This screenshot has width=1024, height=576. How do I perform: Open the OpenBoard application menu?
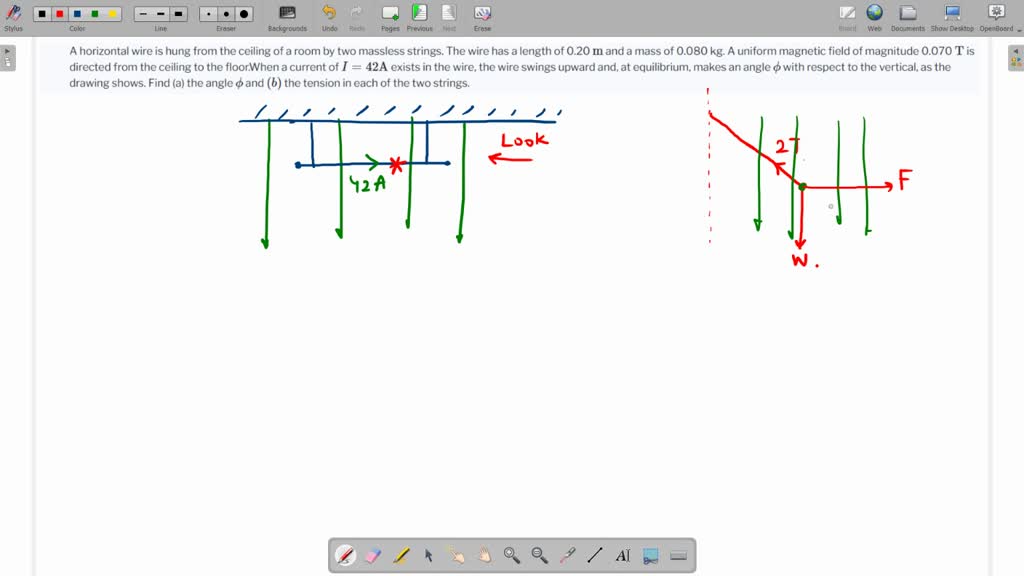(995, 14)
